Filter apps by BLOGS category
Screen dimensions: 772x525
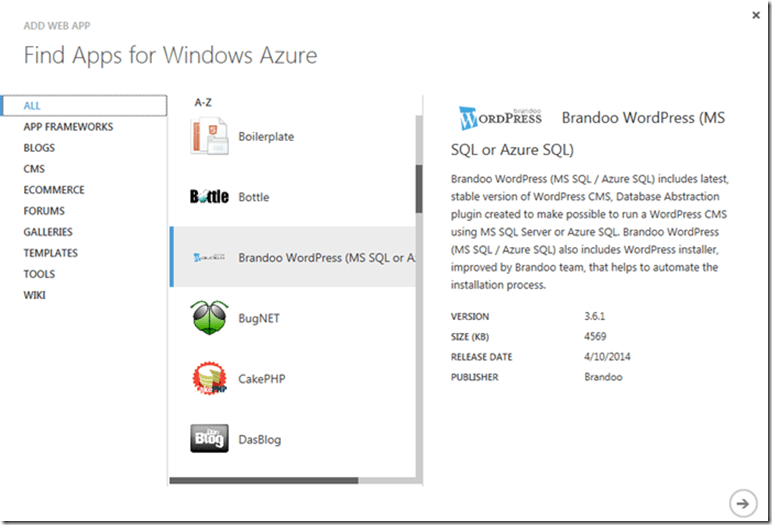pos(41,148)
